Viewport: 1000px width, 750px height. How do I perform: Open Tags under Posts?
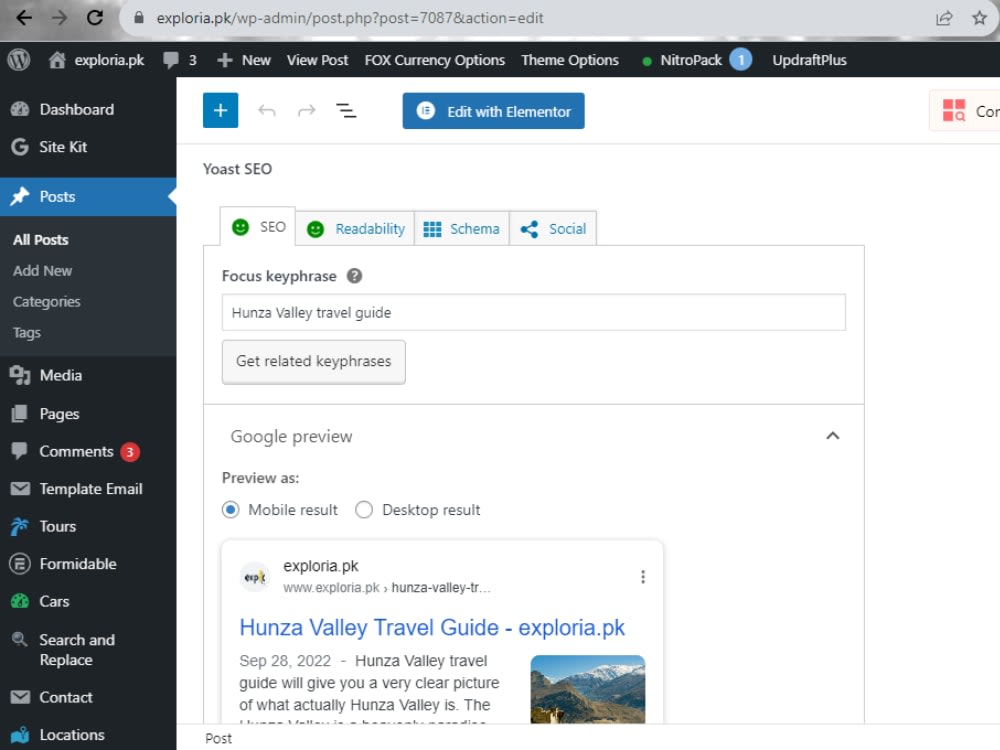click(x=27, y=333)
